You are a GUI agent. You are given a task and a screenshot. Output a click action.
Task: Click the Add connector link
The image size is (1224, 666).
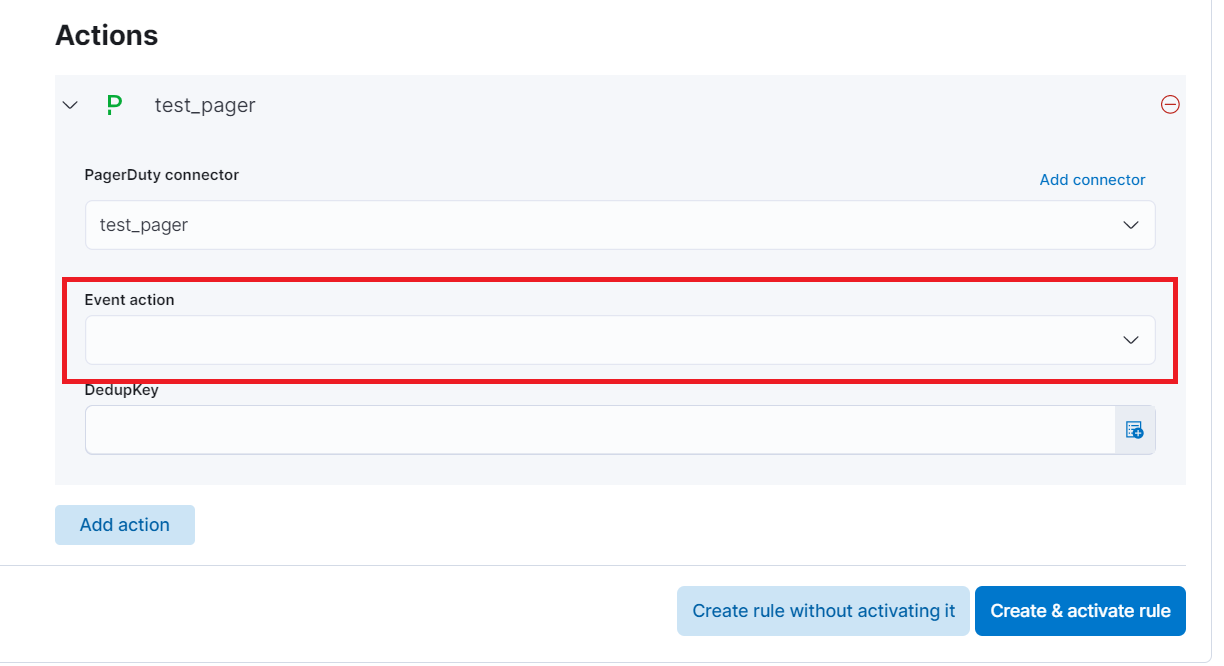(1092, 179)
